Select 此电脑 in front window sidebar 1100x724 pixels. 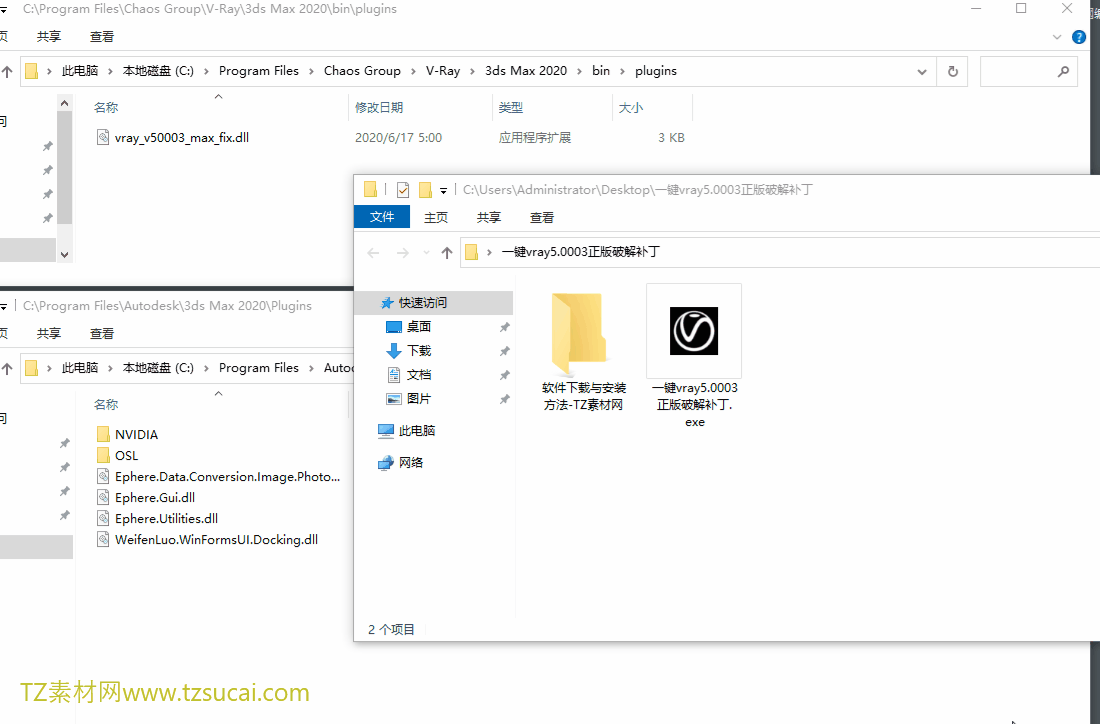(417, 431)
